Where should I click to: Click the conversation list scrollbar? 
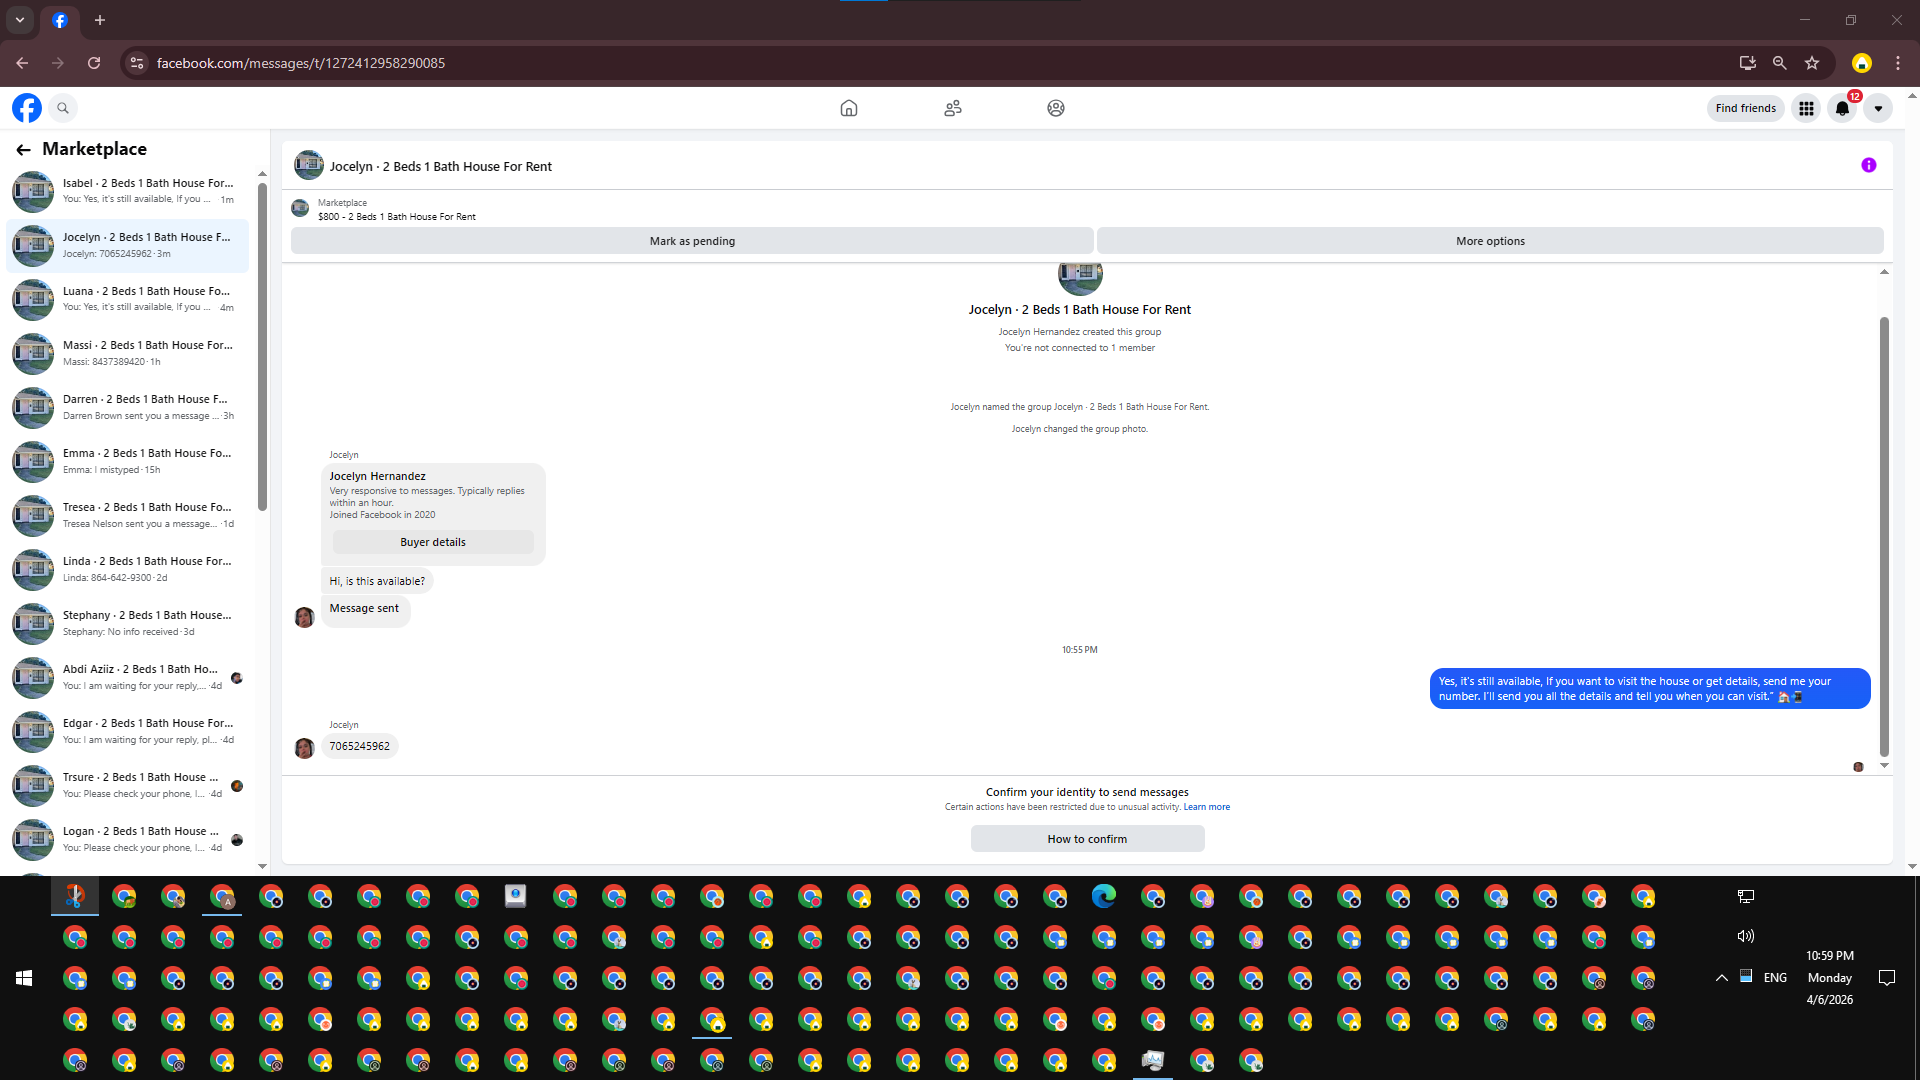click(x=262, y=347)
